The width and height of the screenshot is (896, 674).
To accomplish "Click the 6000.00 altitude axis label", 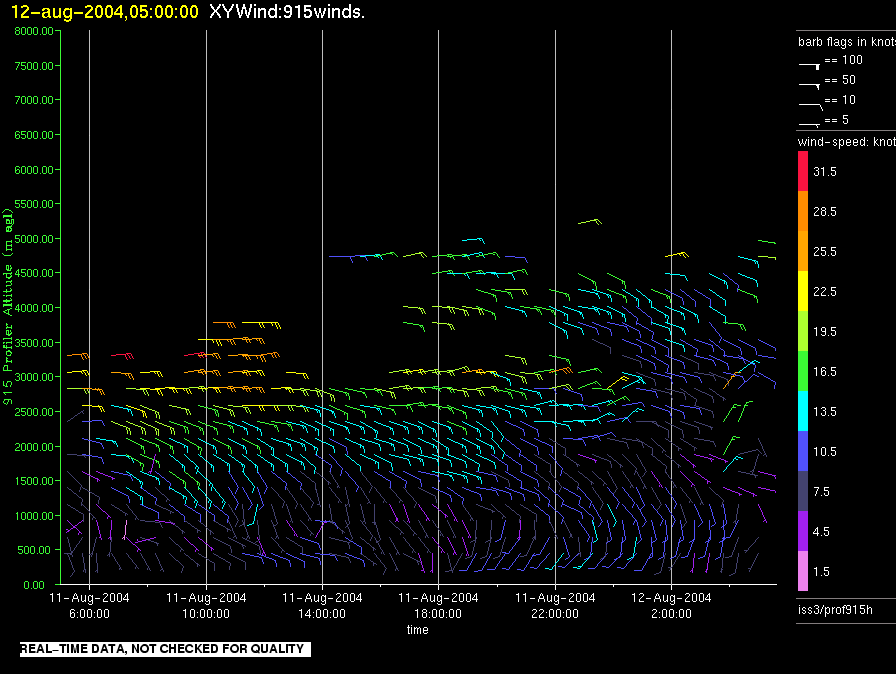I will click(34, 170).
